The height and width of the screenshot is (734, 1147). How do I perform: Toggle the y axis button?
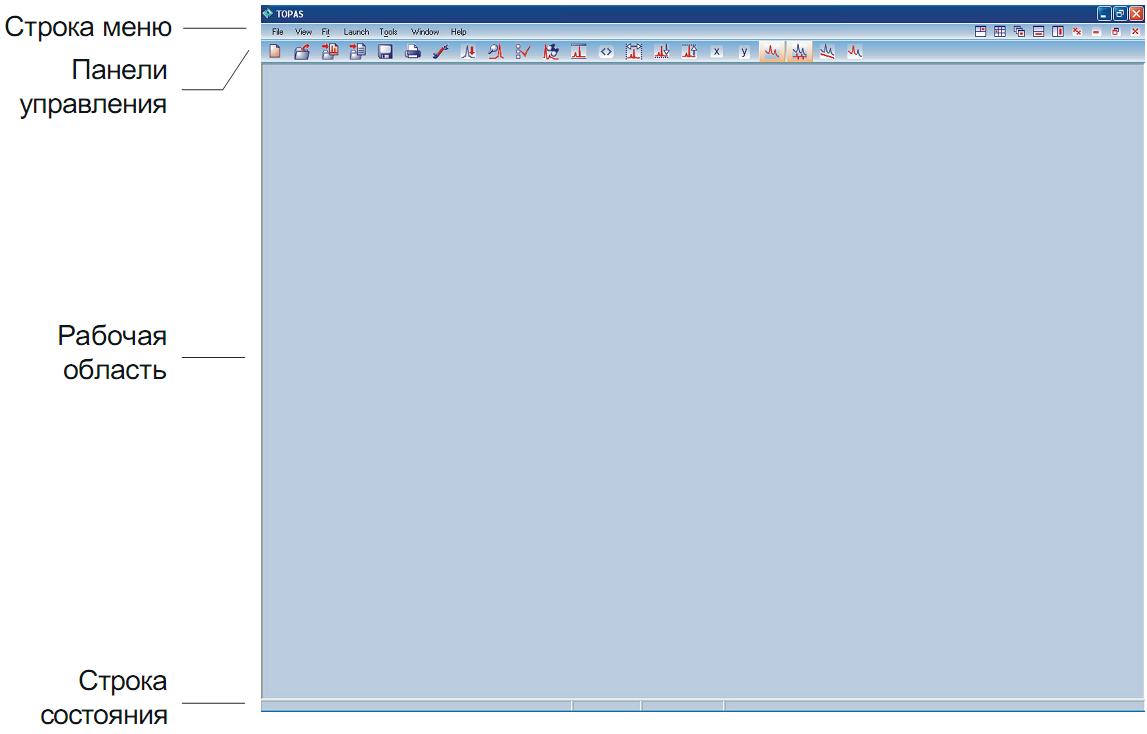coord(744,51)
